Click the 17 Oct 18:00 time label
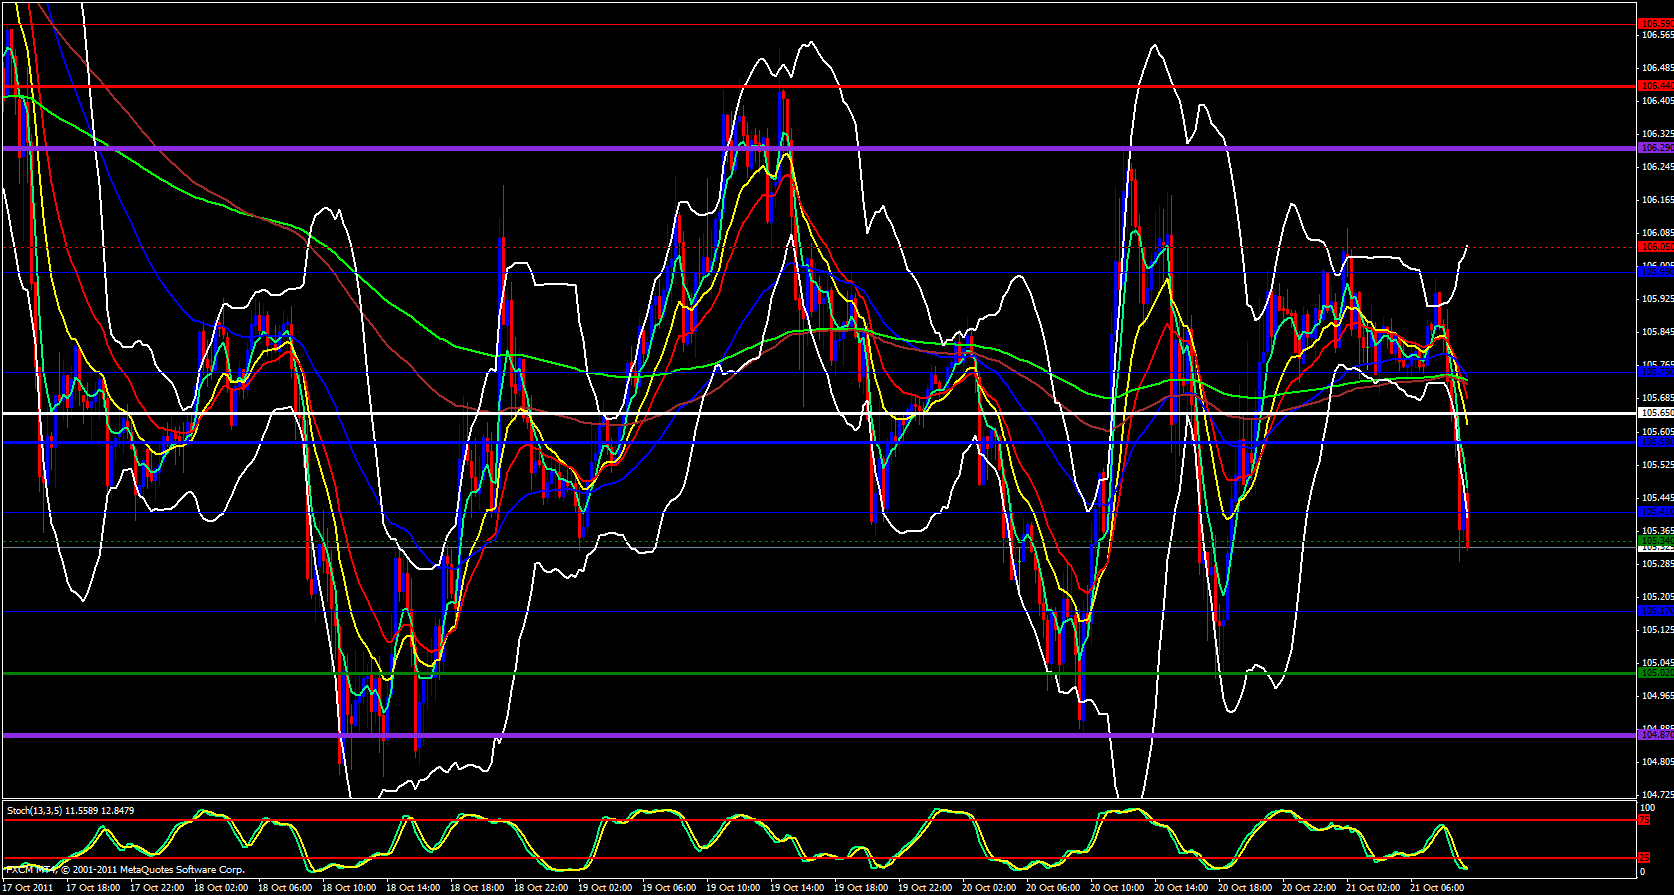The width and height of the screenshot is (1674, 895). click(x=93, y=887)
